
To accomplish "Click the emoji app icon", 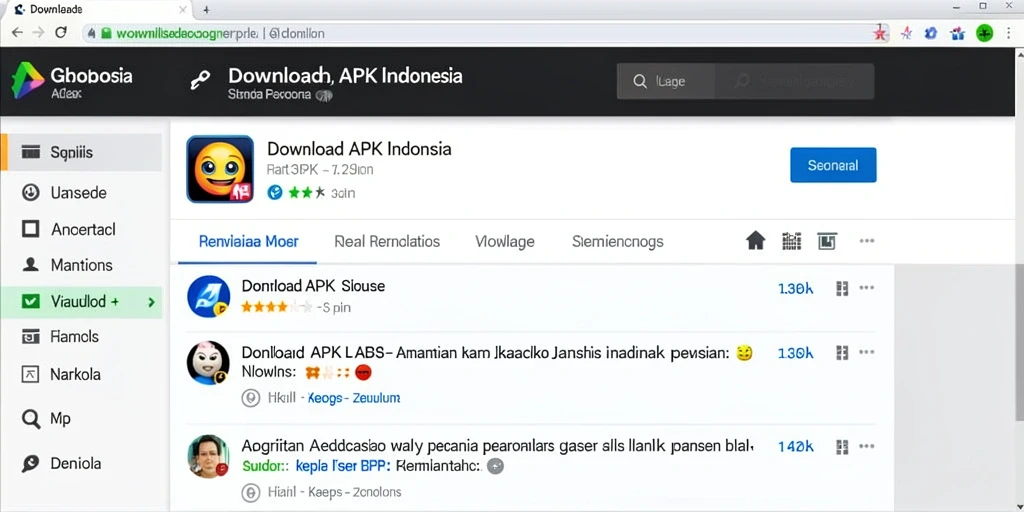I will point(220,168).
